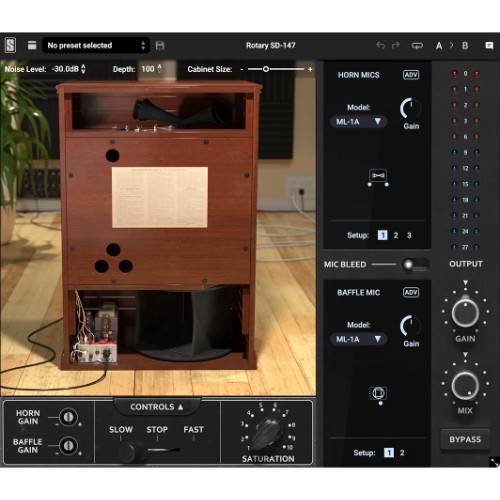Select the horn mics stereo placement icon
500x500 pixels.
(378, 178)
